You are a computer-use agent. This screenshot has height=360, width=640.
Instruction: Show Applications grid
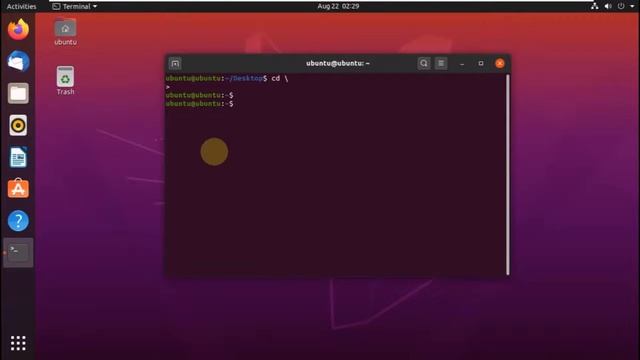click(x=18, y=343)
